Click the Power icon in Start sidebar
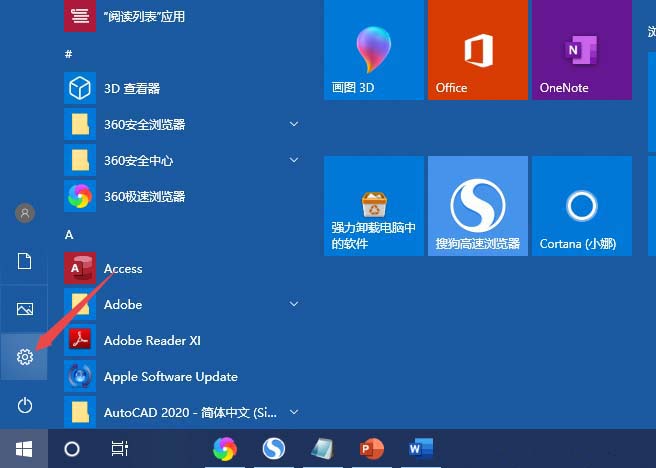Image resolution: width=656 pixels, height=468 pixels. click(x=25, y=405)
